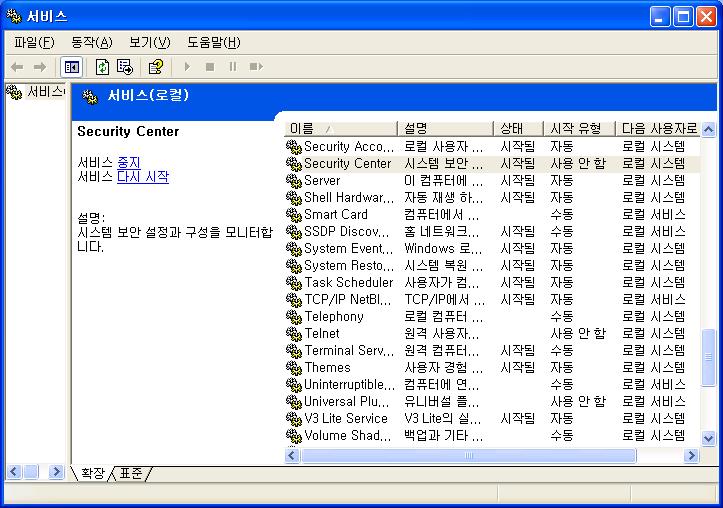Click the gear icon of Terminal Services row

click(x=294, y=351)
